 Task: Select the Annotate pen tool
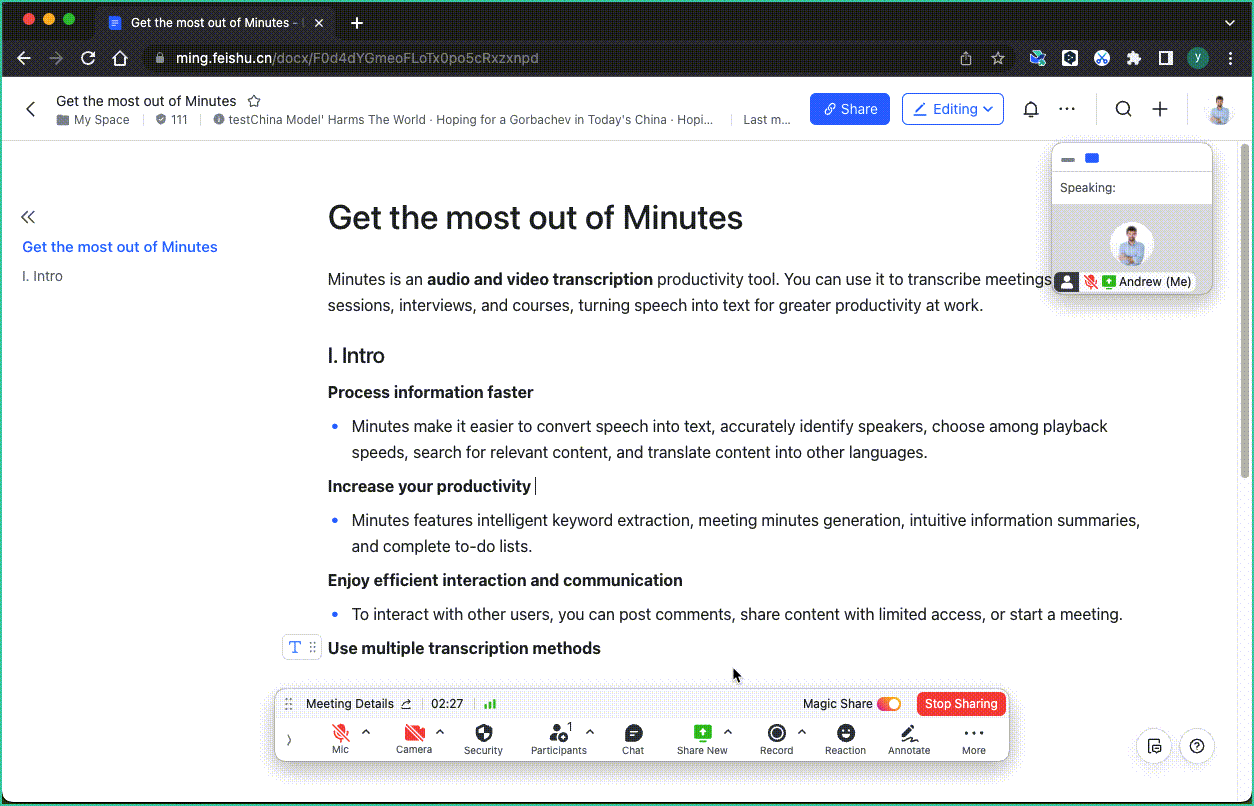[909, 734]
